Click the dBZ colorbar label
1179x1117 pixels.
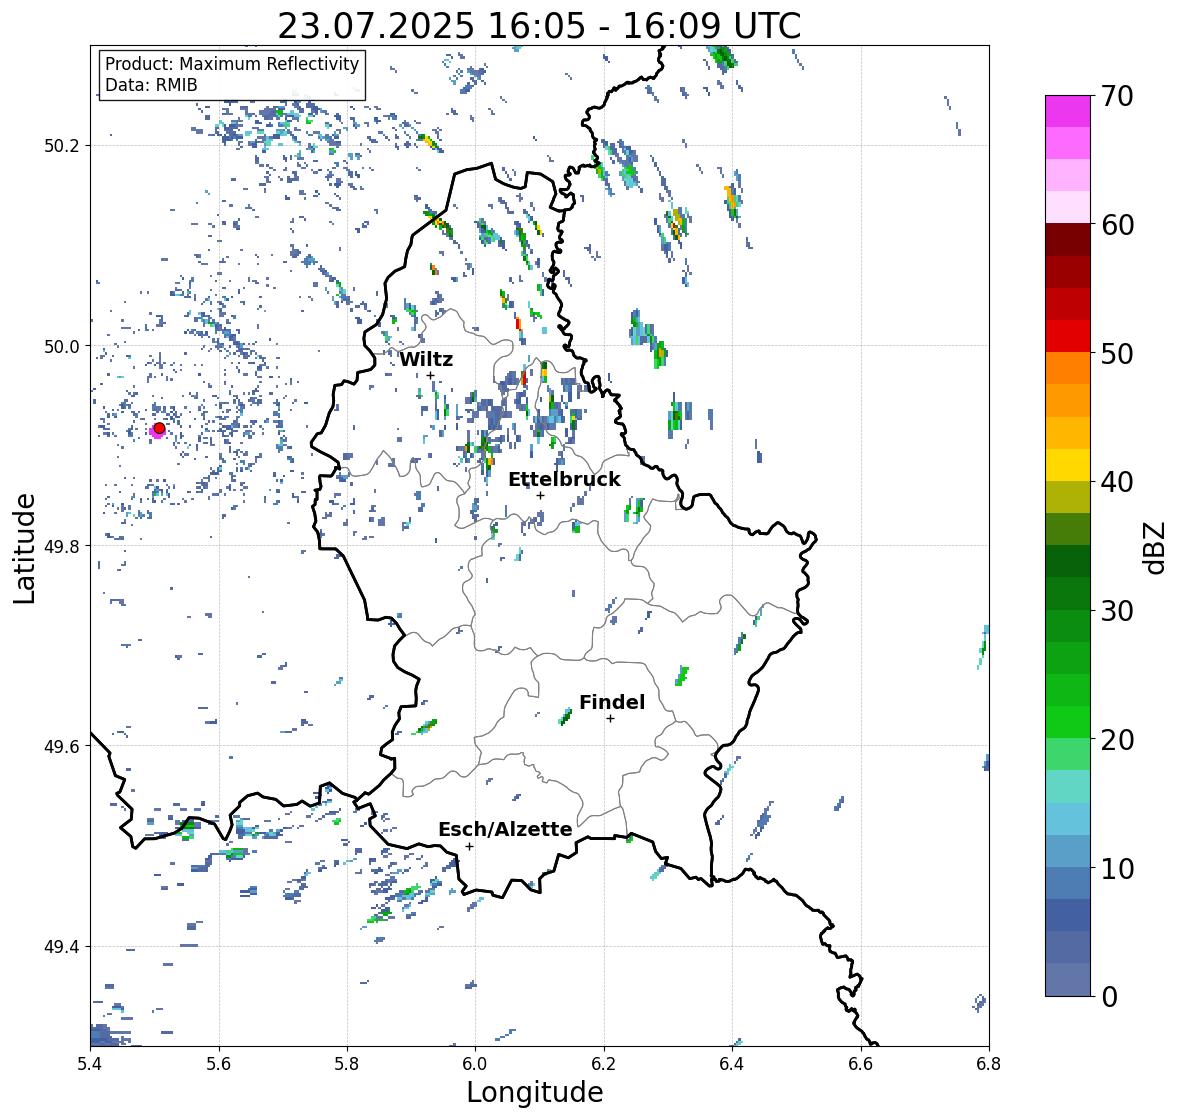click(x=1156, y=548)
